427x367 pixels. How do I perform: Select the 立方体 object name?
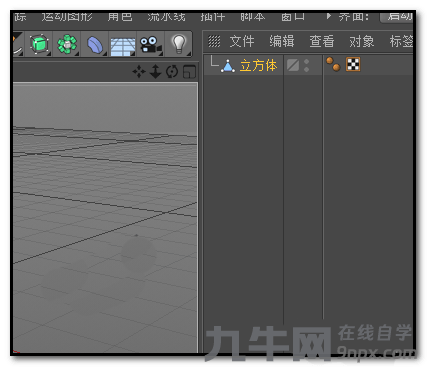[258, 65]
